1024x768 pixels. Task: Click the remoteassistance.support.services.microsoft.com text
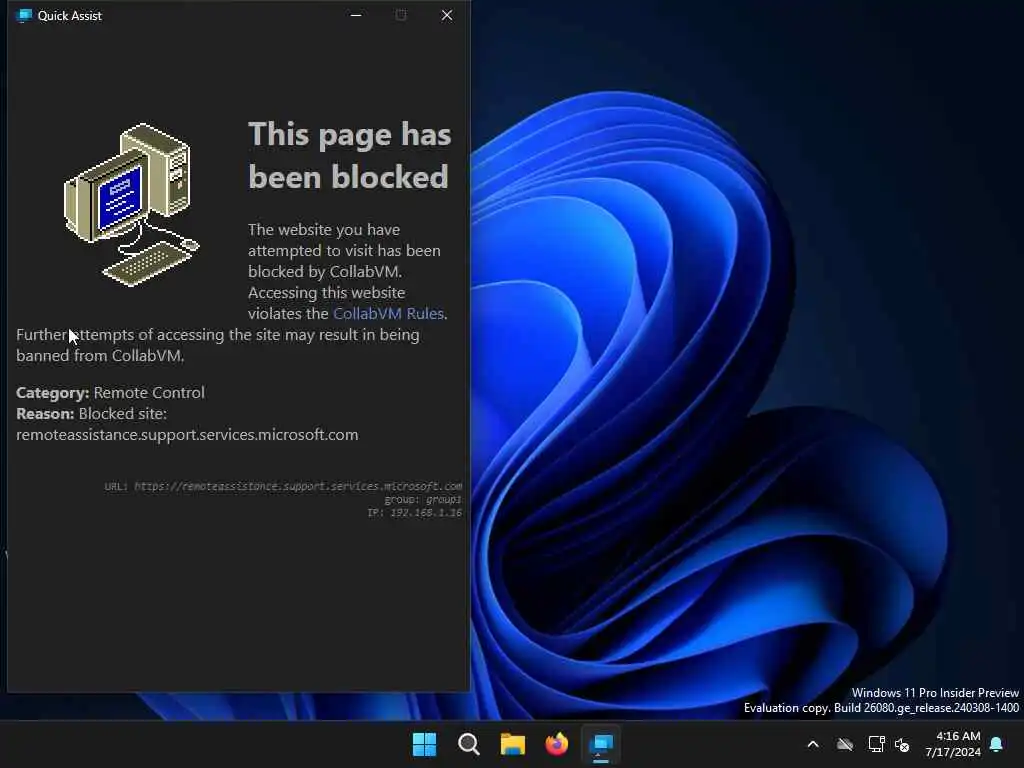point(187,435)
